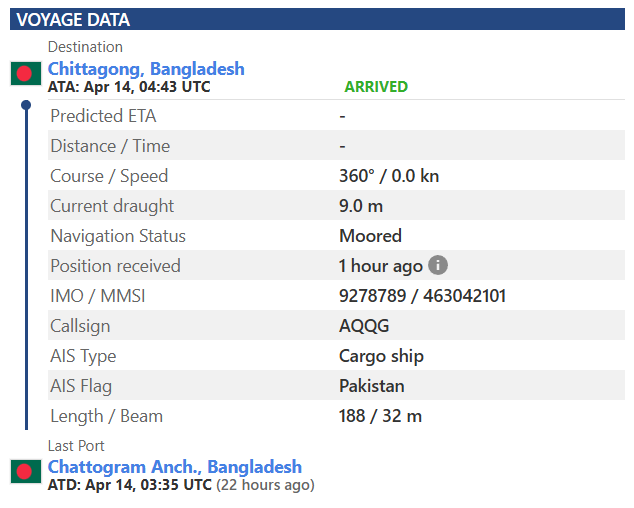This screenshot has height=508, width=634.
Task: Open the Chittagong, Bangladesh destination link
Action: tap(146, 69)
